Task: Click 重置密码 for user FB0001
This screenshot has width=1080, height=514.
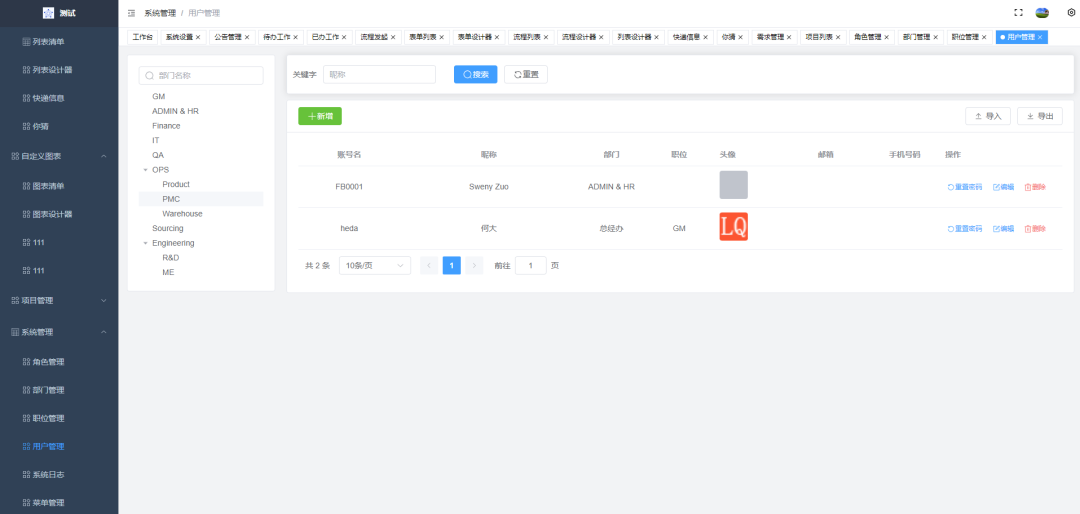Action: pos(965,187)
